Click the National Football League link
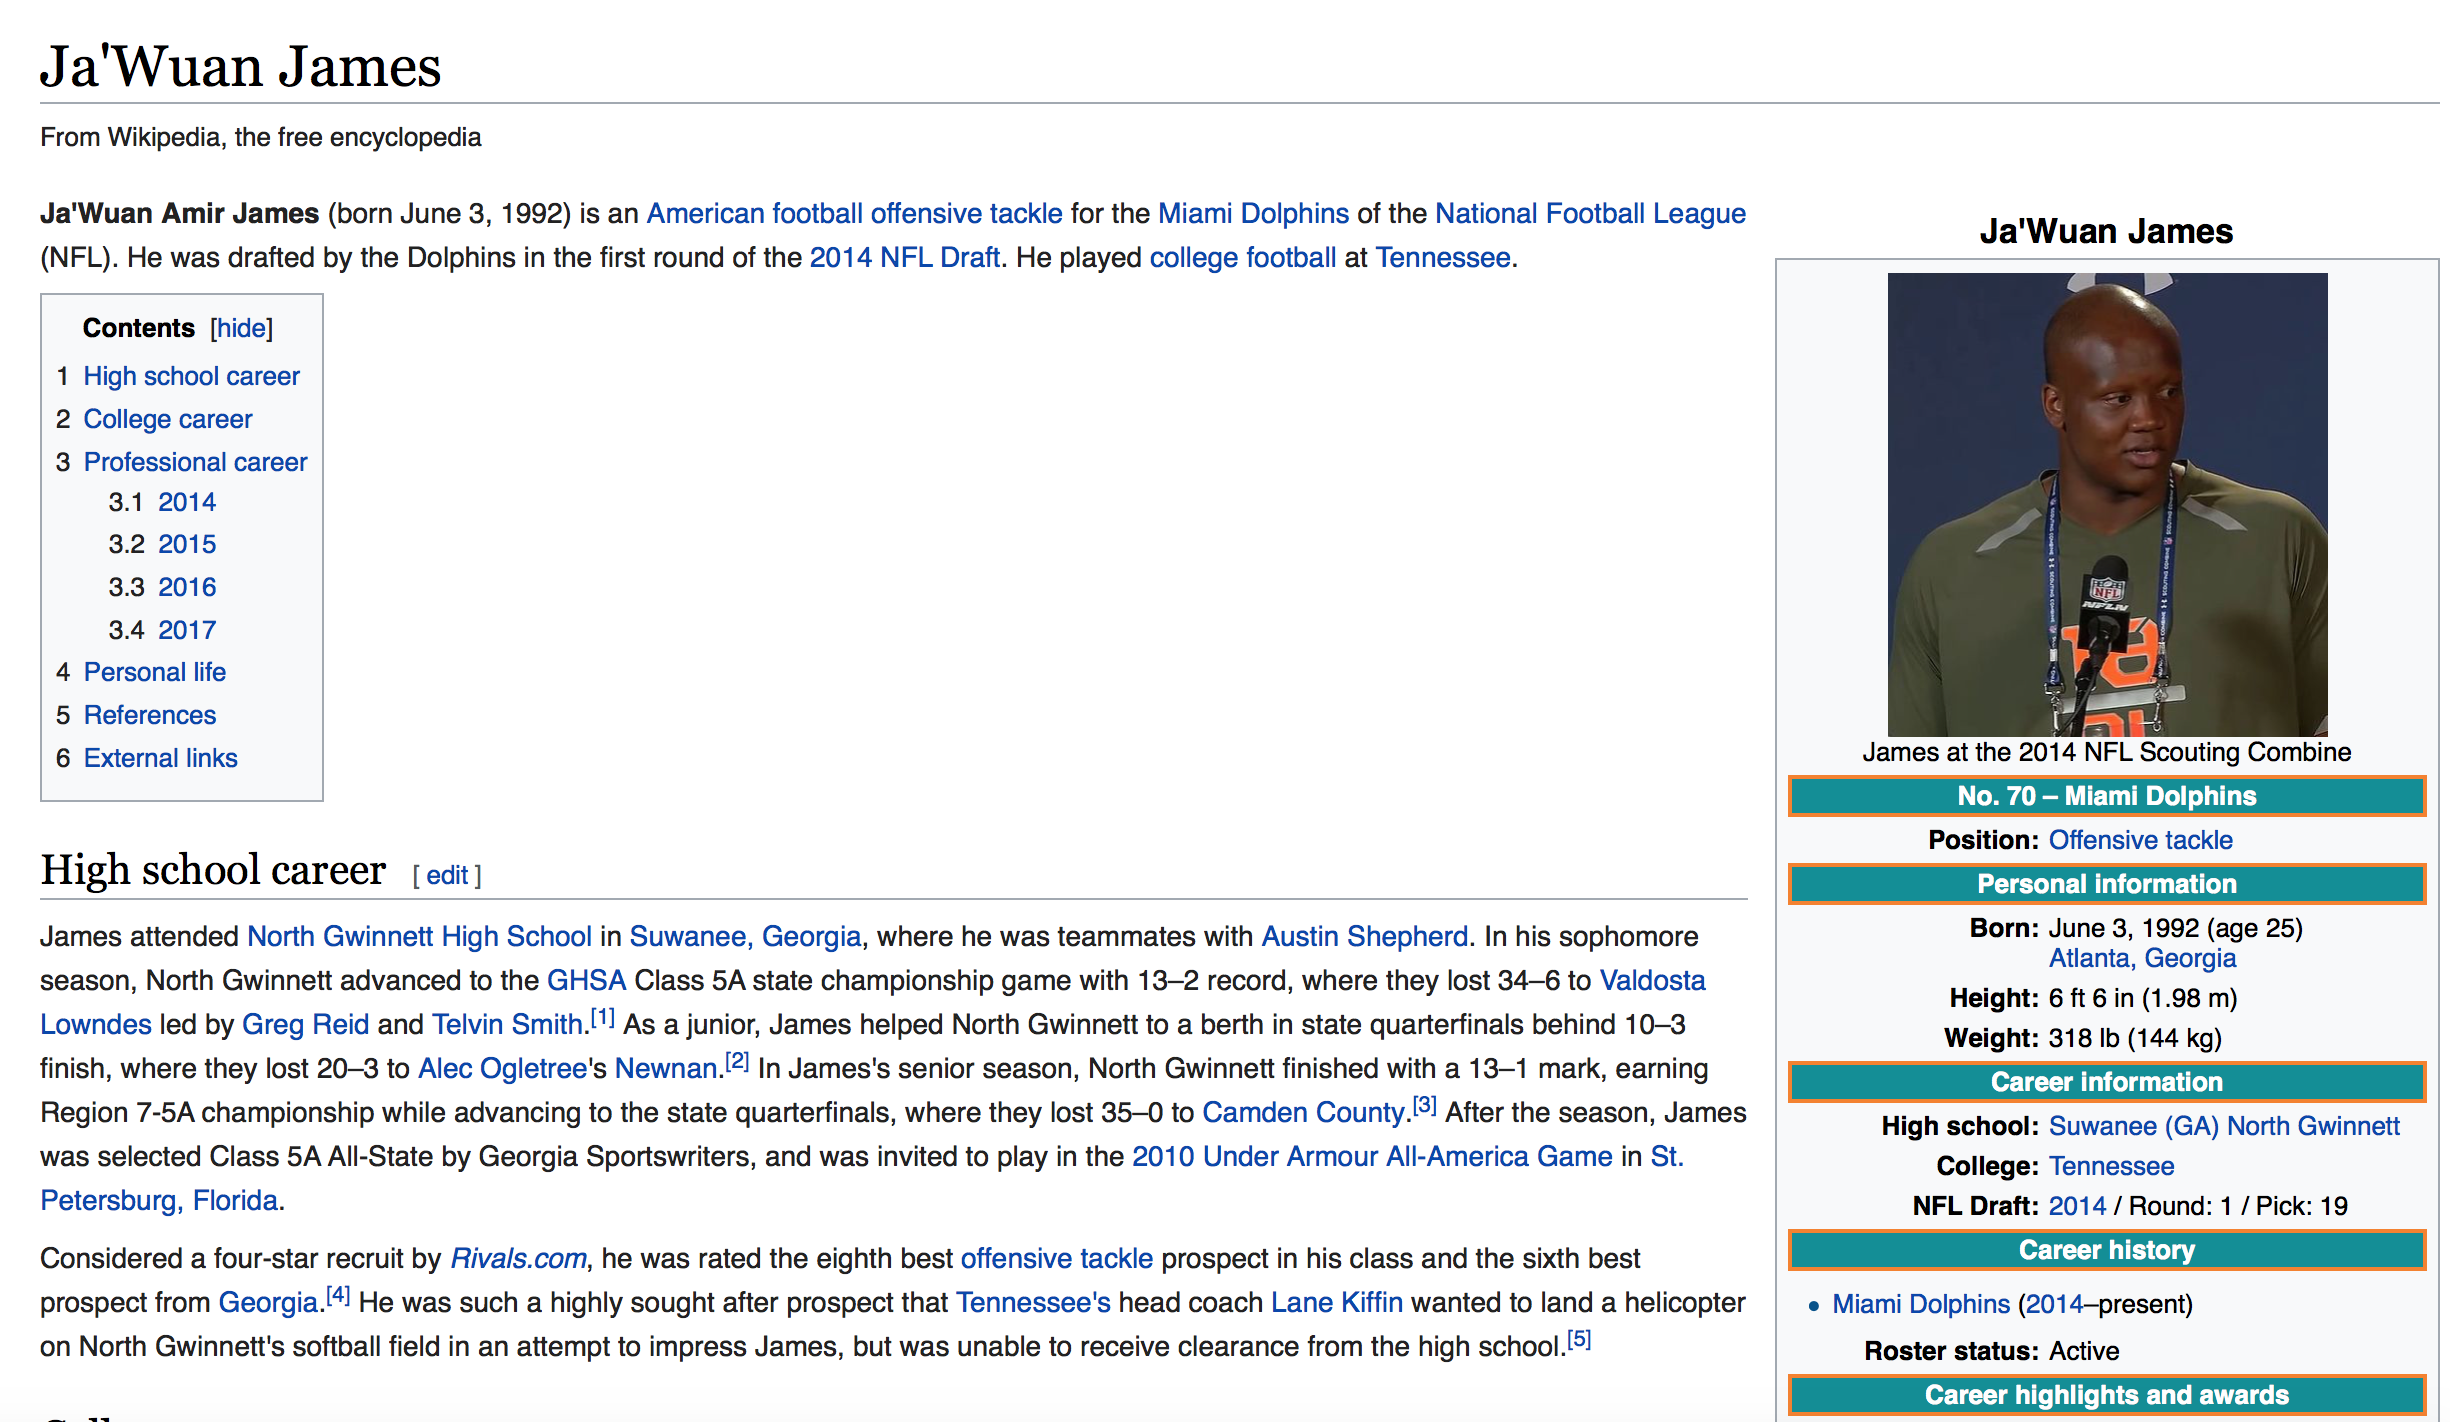Image resolution: width=2450 pixels, height=1422 pixels. [x=1590, y=213]
